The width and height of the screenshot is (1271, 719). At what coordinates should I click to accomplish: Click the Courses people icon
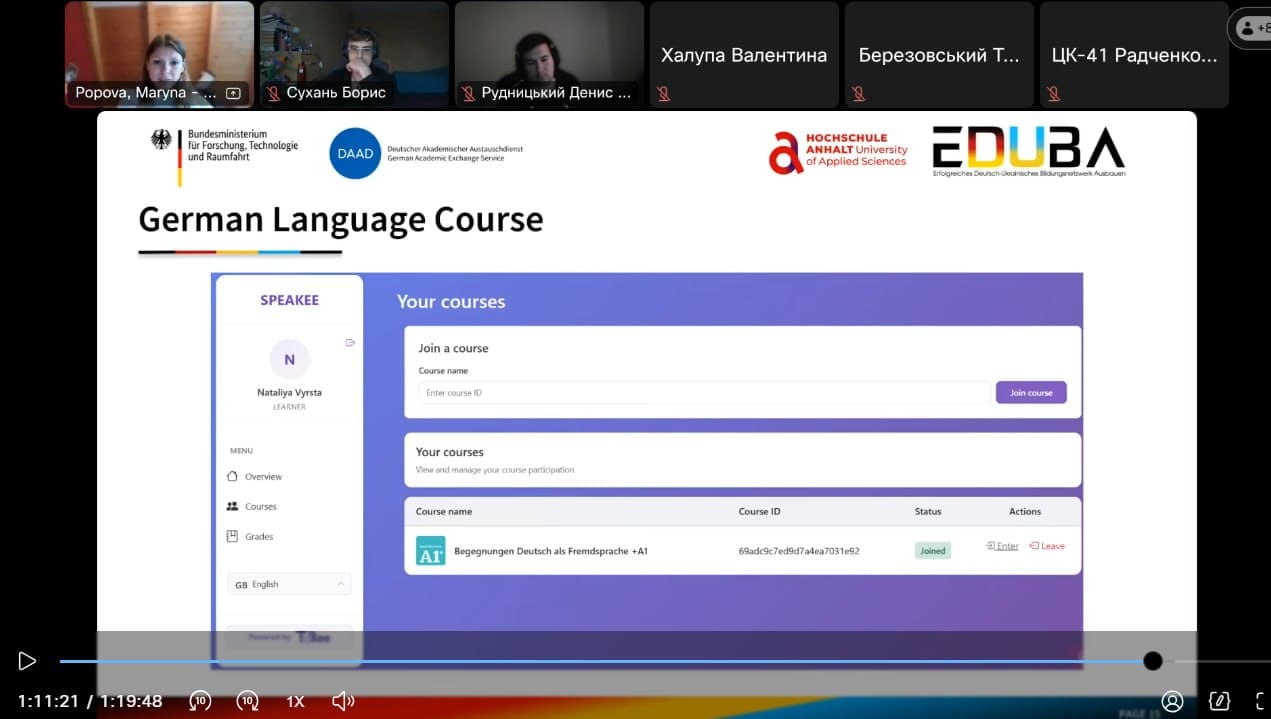tap(233, 506)
